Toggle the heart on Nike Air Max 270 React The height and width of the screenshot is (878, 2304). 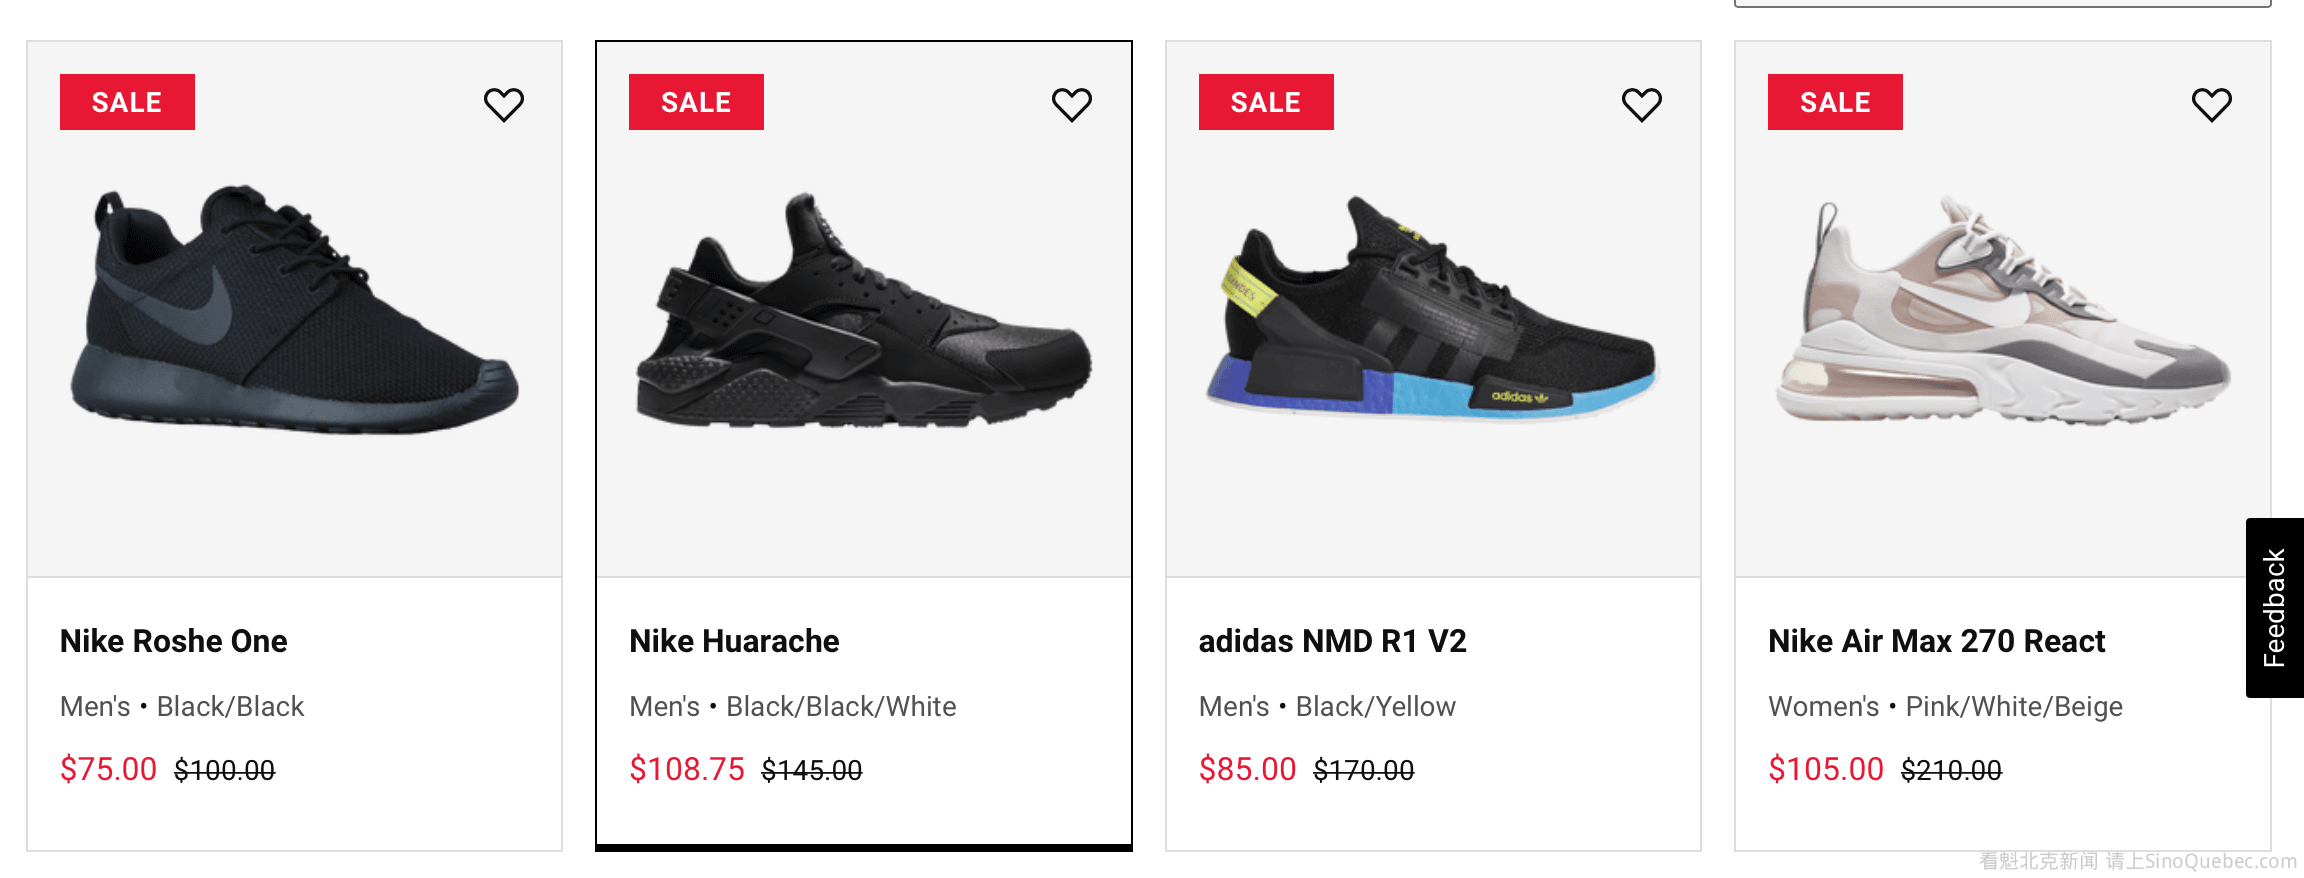2211,104
